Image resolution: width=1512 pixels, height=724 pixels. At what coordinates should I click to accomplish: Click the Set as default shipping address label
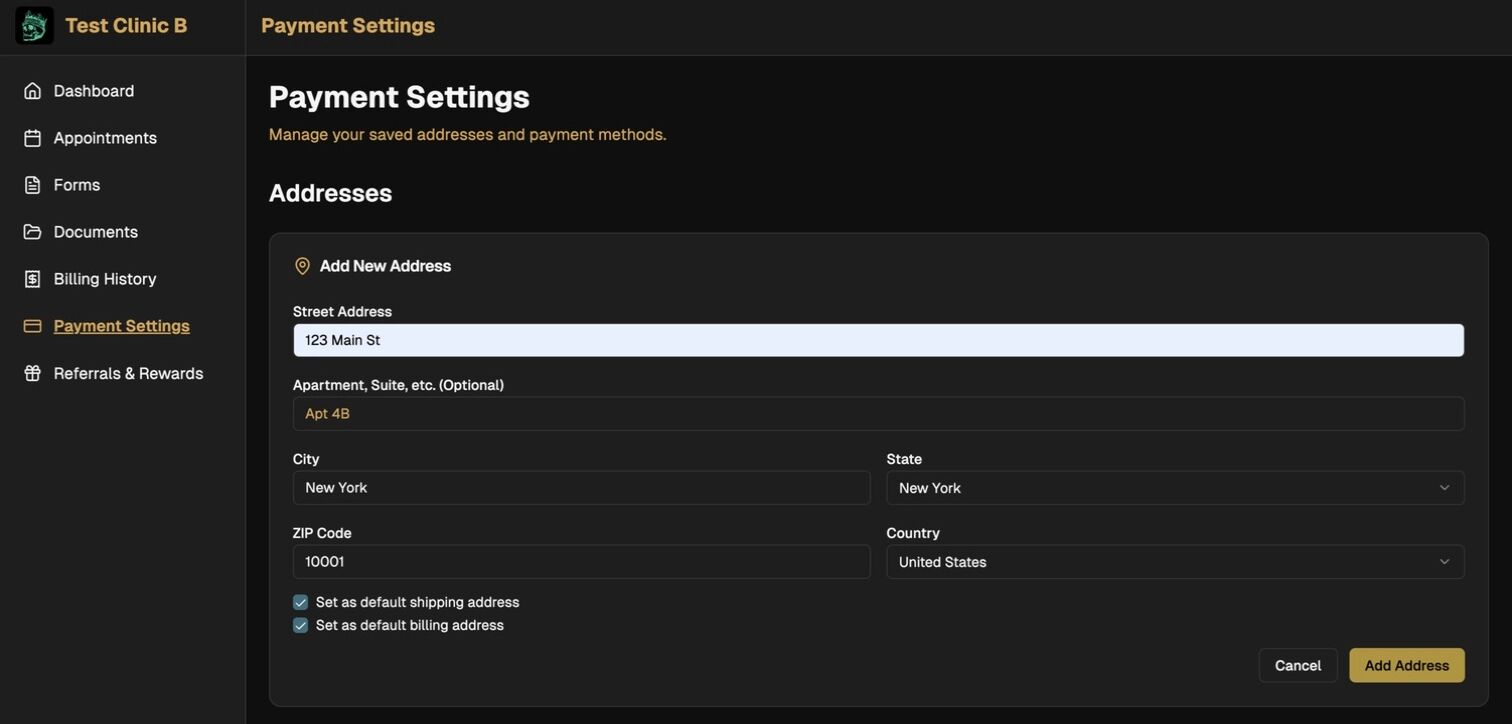417,602
